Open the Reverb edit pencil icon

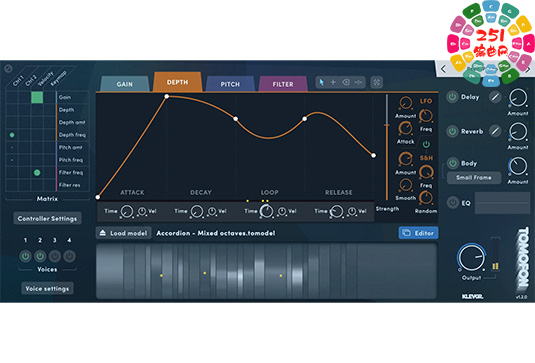point(495,131)
